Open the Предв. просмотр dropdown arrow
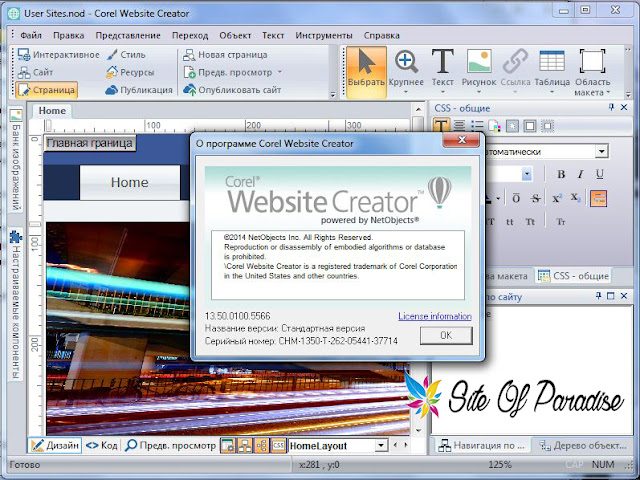 [280, 72]
